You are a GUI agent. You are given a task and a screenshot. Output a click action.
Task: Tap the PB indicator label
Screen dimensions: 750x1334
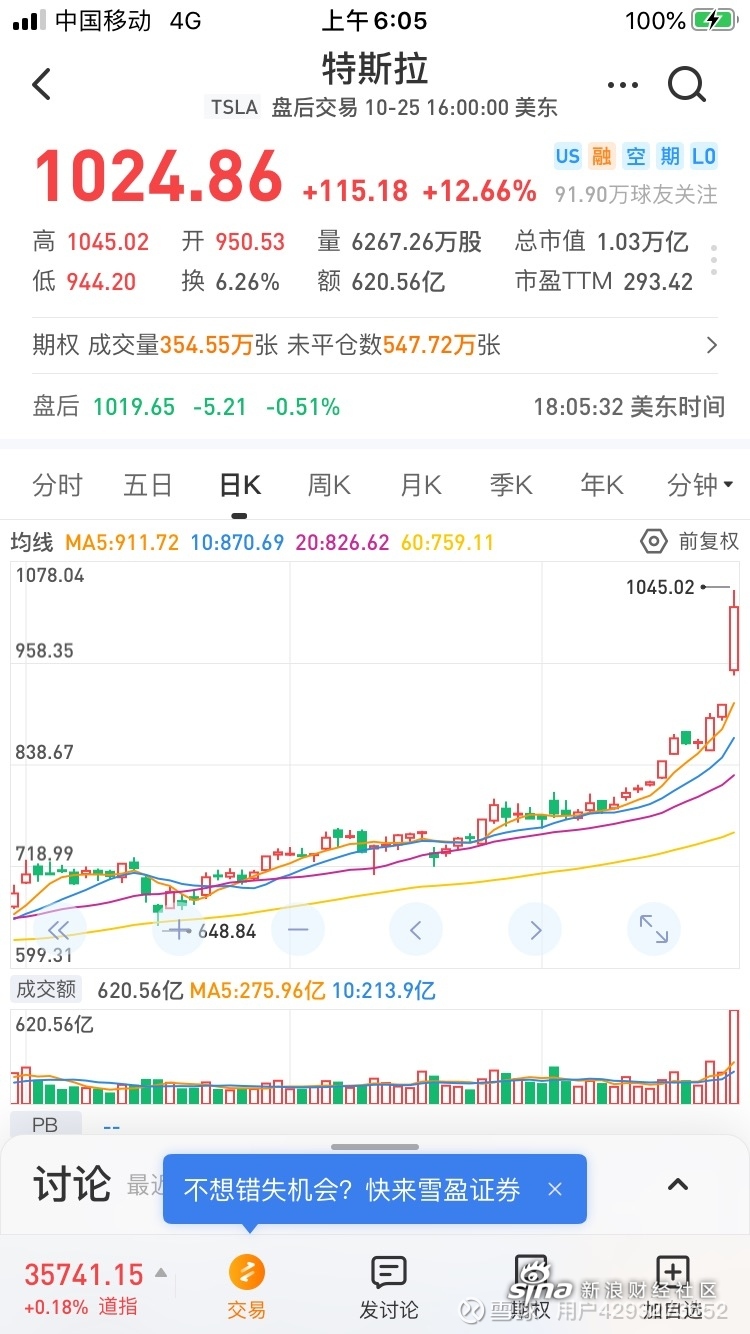45,1125
